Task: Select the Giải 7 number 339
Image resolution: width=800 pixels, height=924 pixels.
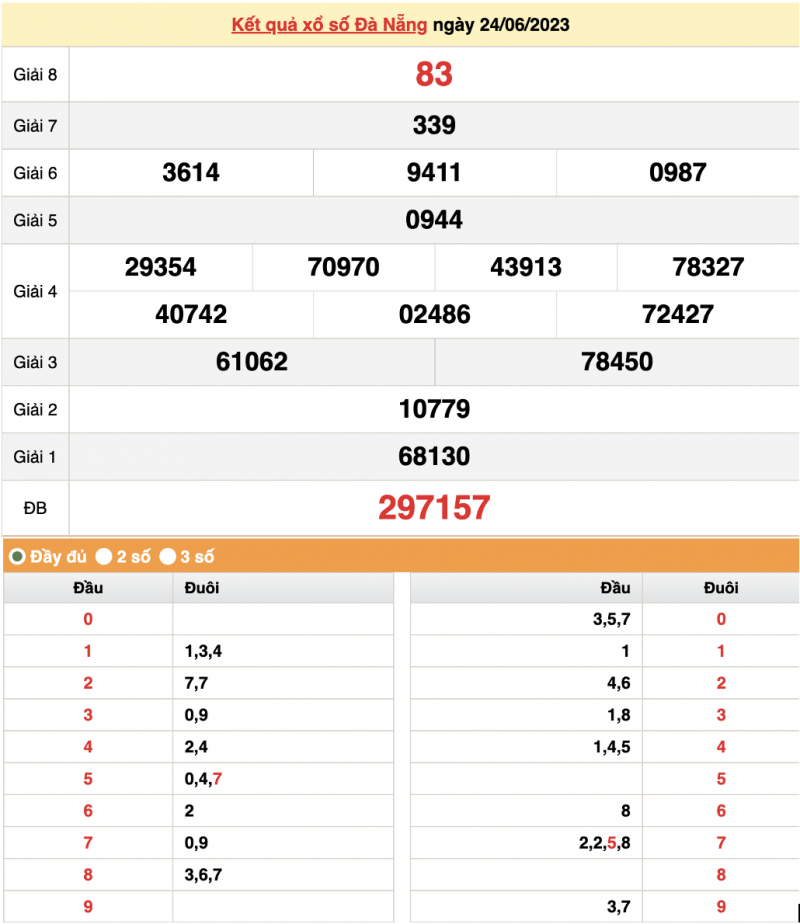Action: [x=434, y=125]
